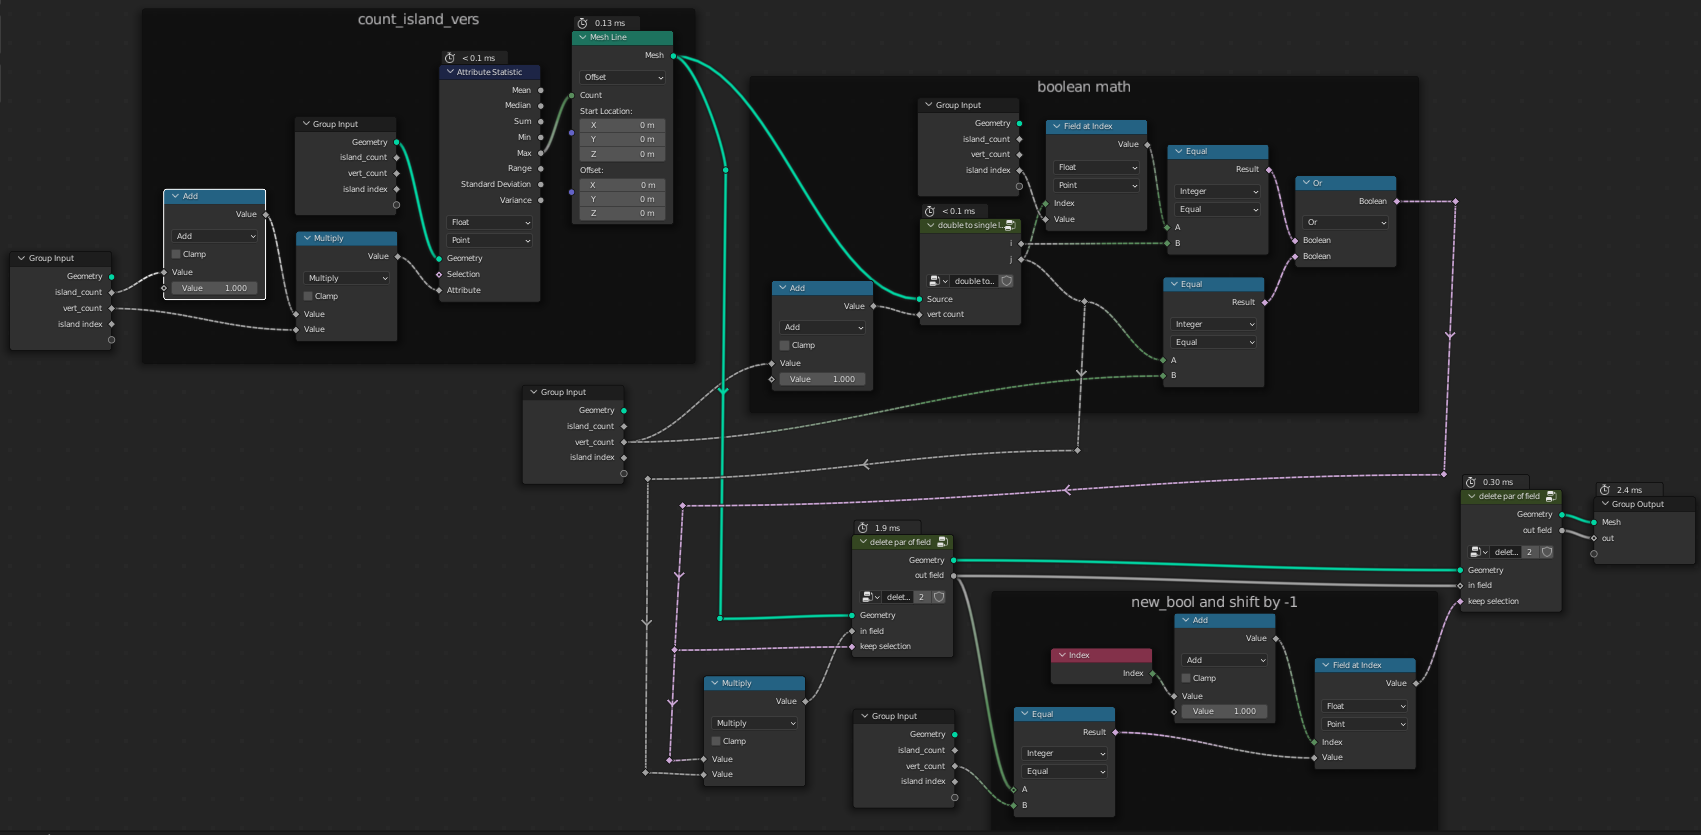Open Multiply operation dropdown in count_island_vers frame
Image resolution: width=1701 pixels, height=835 pixels.
click(347, 278)
